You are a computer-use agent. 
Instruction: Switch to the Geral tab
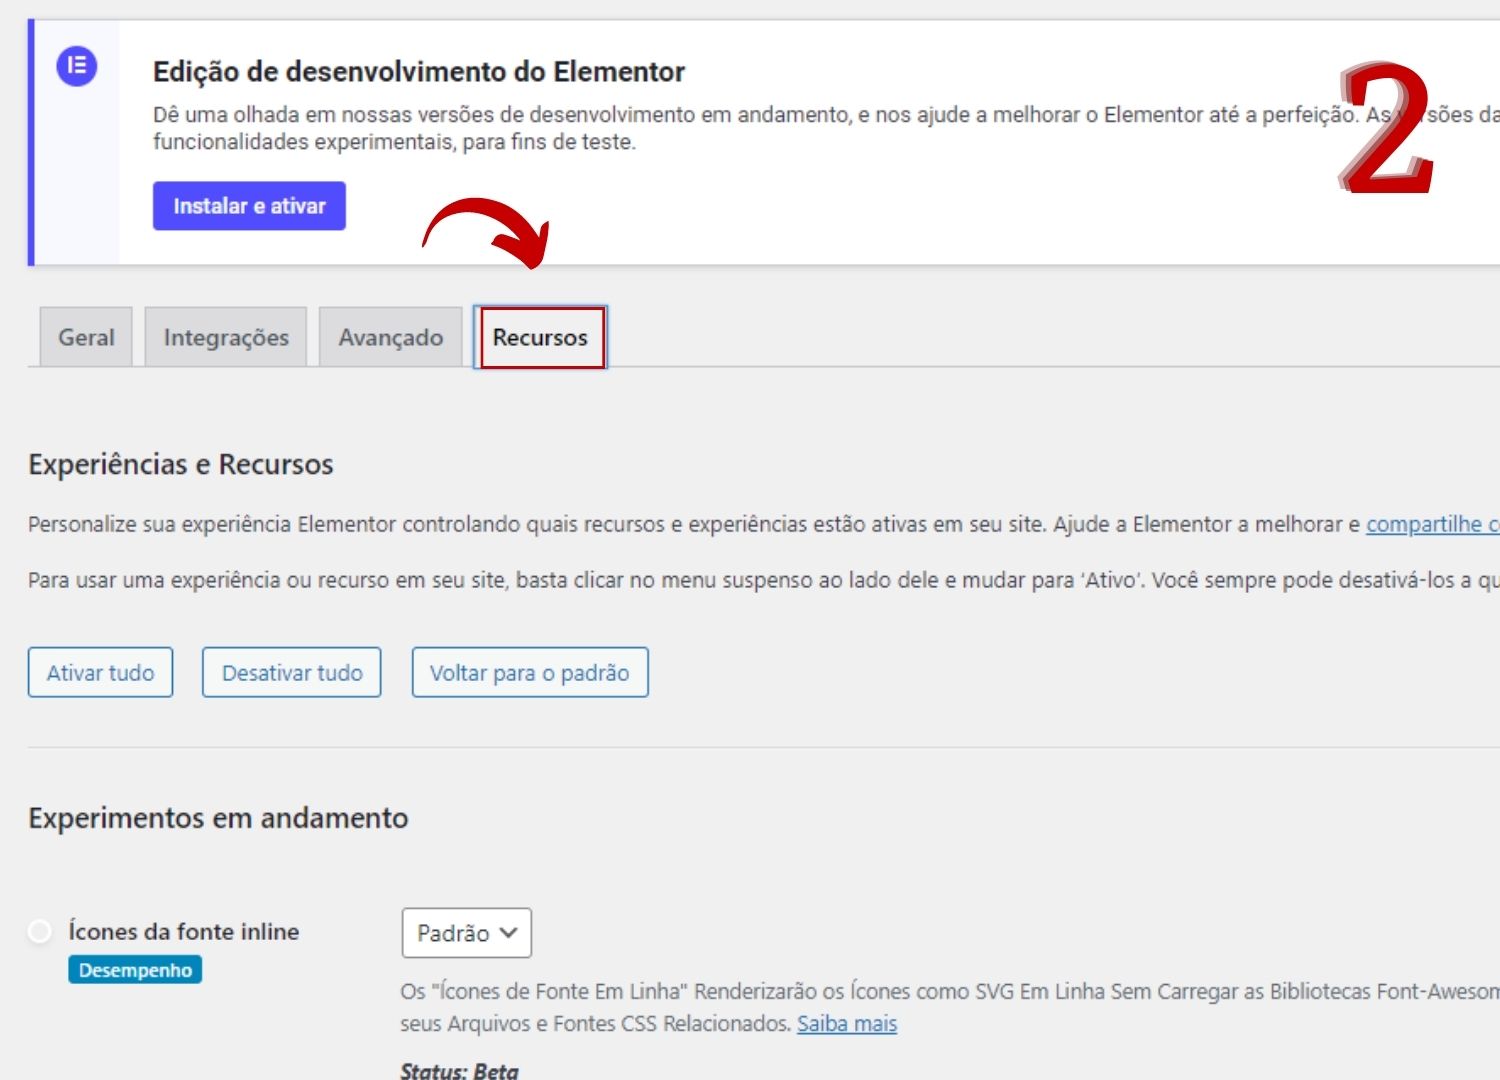point(85,337)
